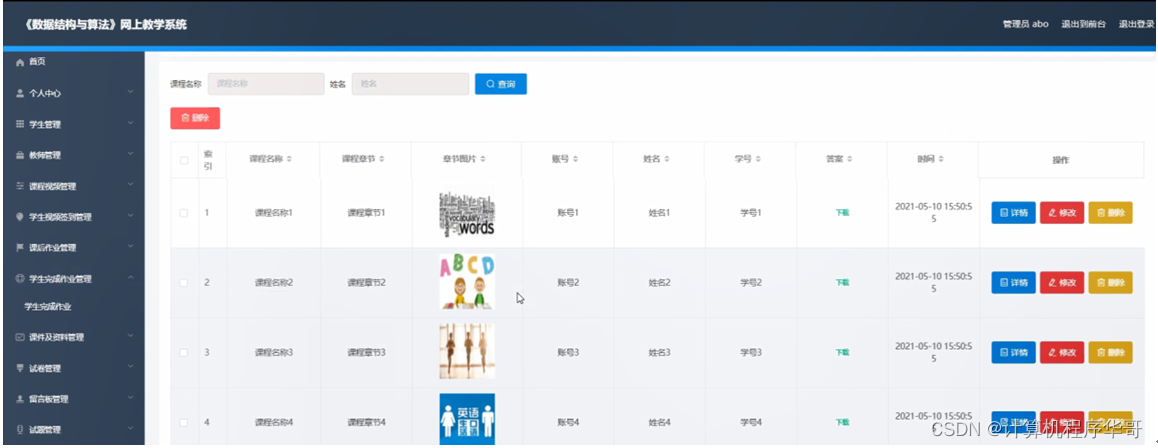Click 删除 for 课程名称2 row

(1110, 283)
